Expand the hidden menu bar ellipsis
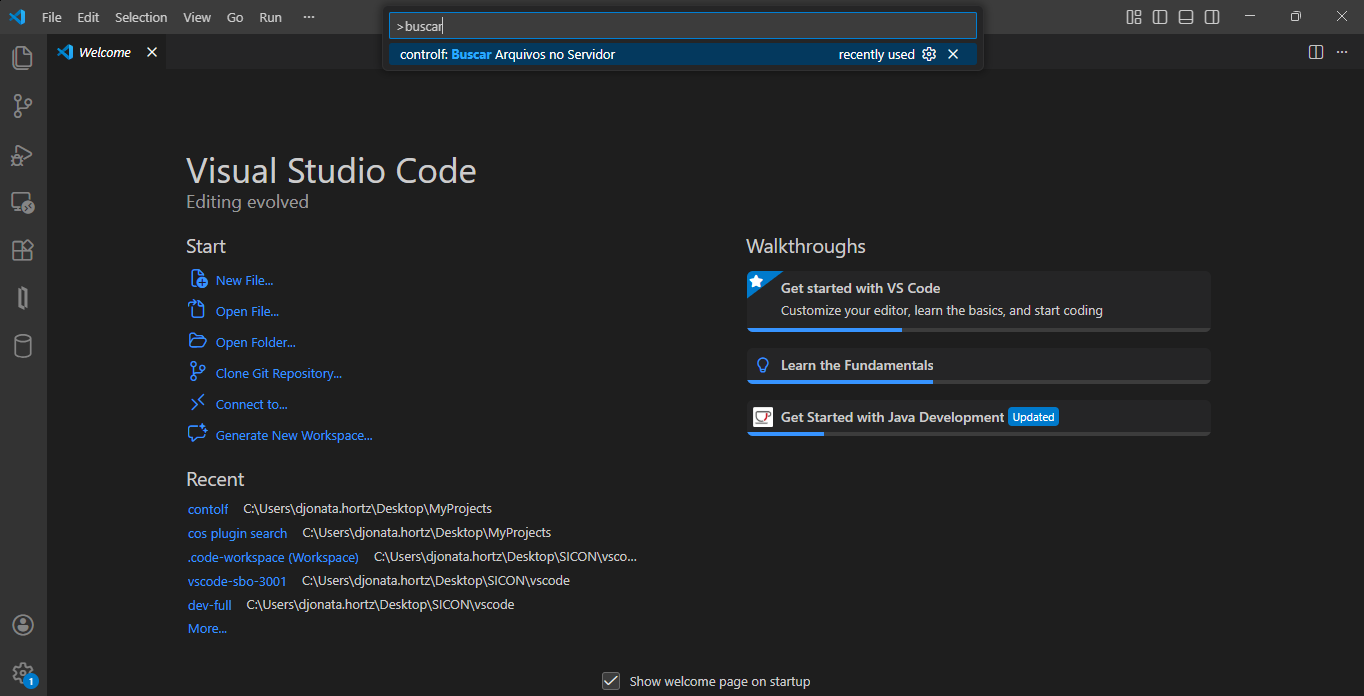 pyautogui.click(x=309, y=17)
